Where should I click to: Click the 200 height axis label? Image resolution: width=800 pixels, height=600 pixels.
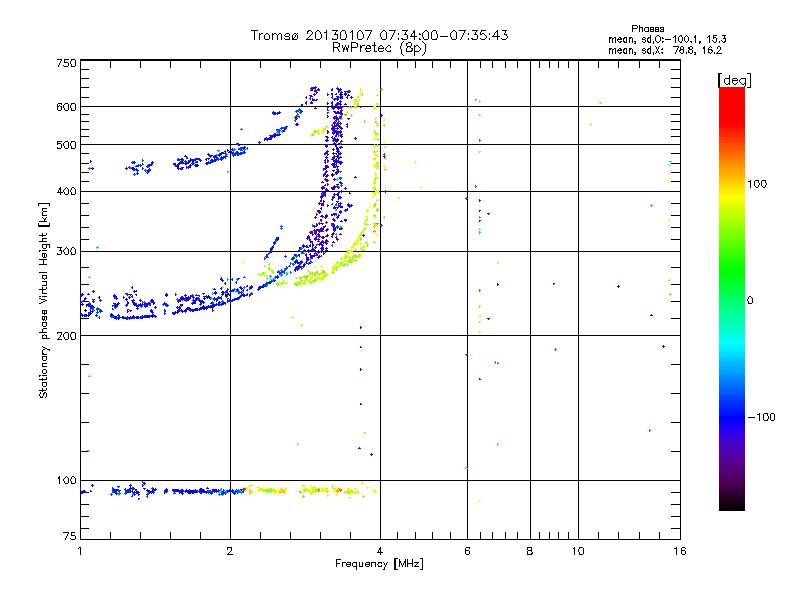[67, 336]
